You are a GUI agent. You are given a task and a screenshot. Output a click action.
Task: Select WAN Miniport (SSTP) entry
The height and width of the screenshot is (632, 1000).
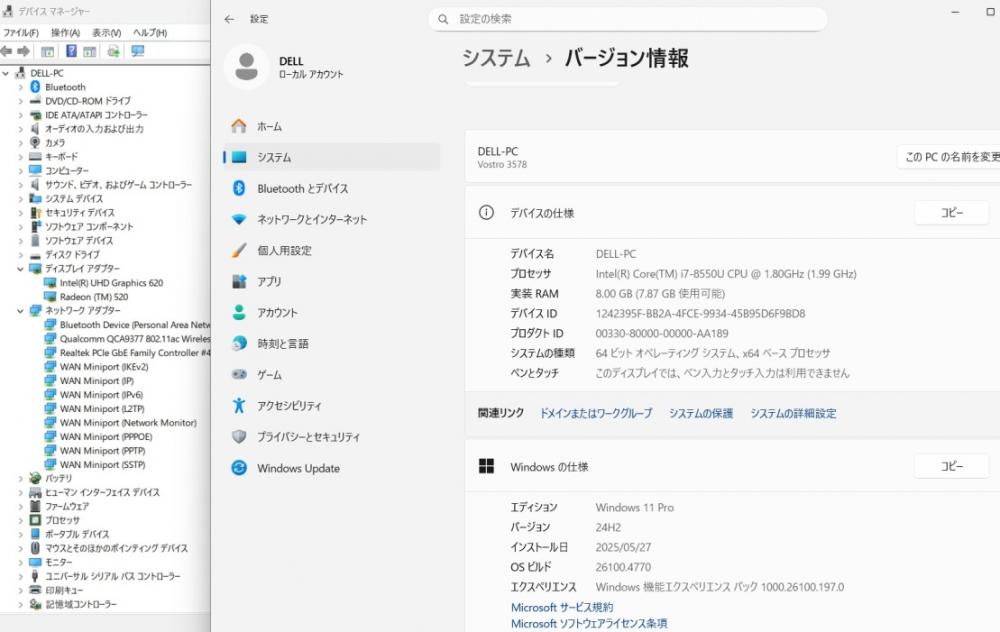tap(103, 465)
